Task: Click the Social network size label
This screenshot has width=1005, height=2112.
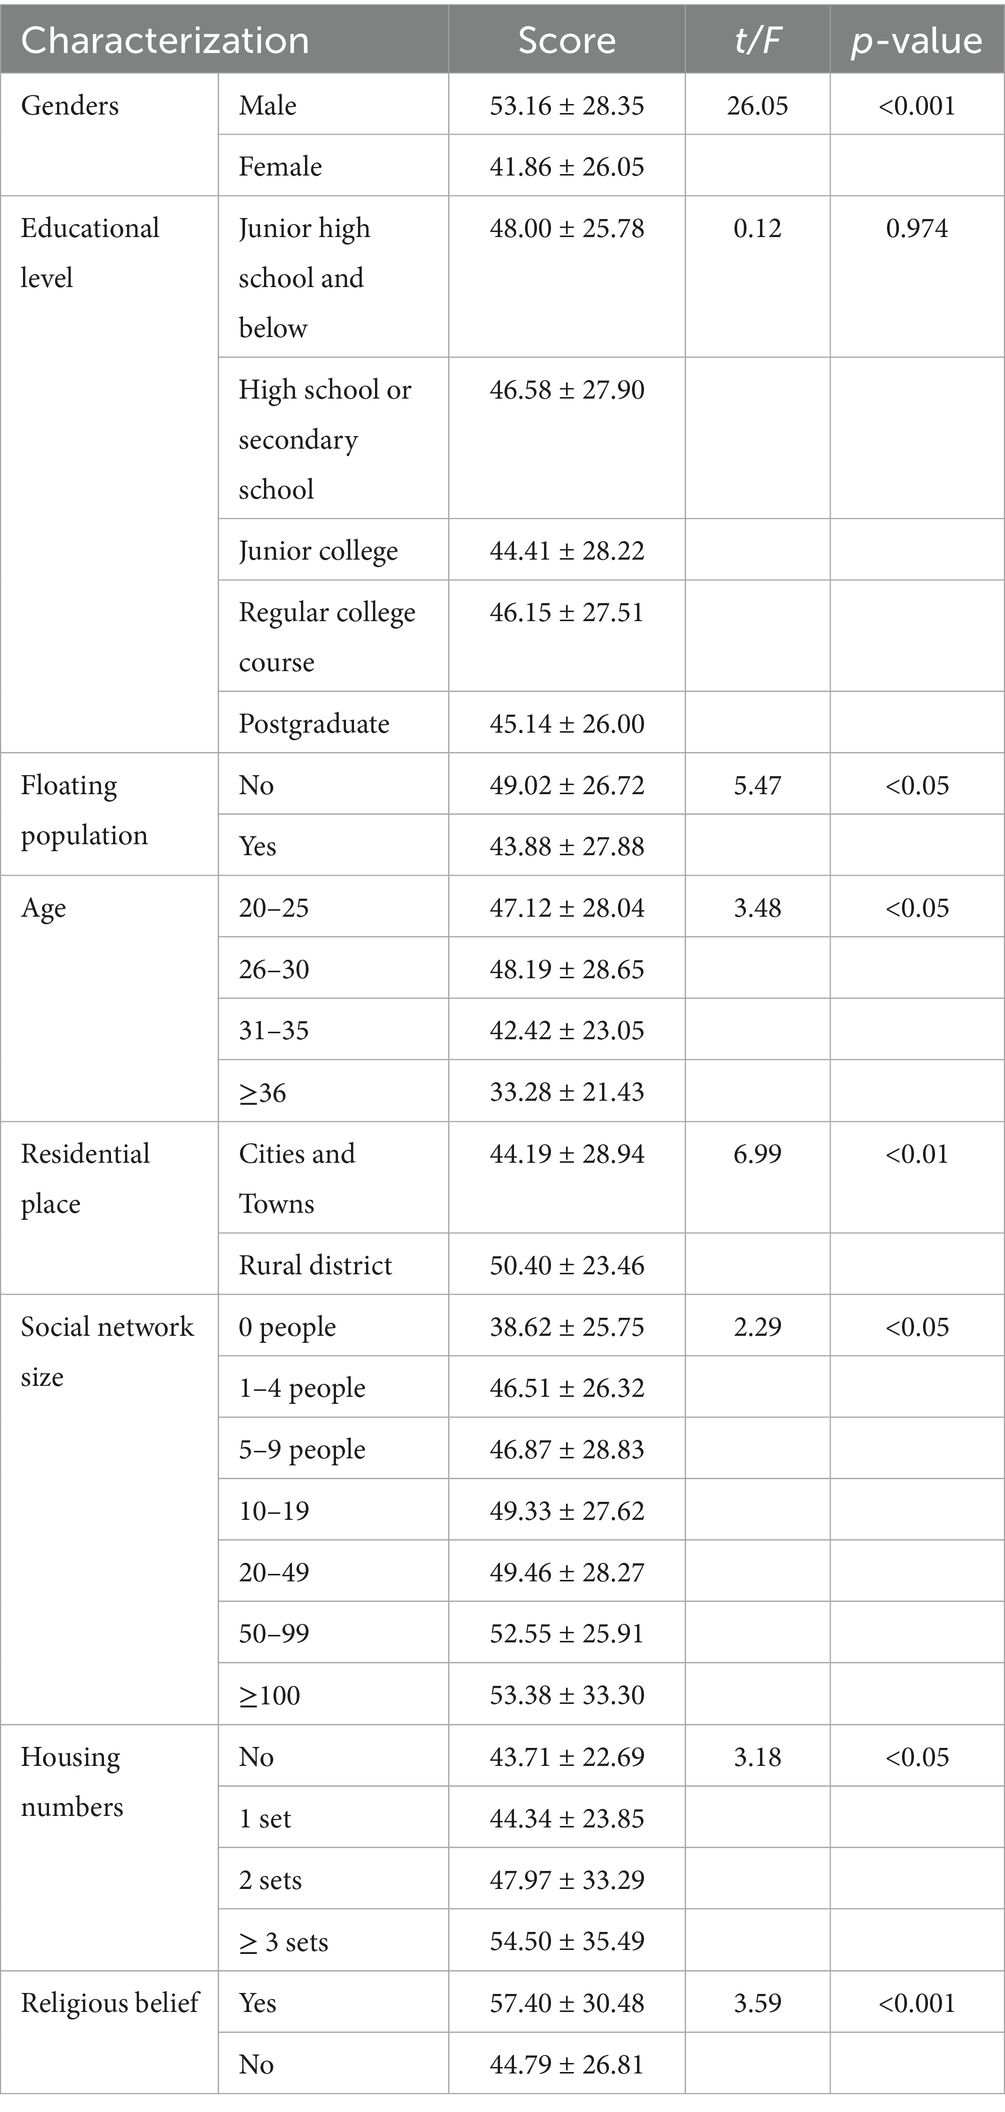Action: pyautogui.click(x=107, y=1351)
